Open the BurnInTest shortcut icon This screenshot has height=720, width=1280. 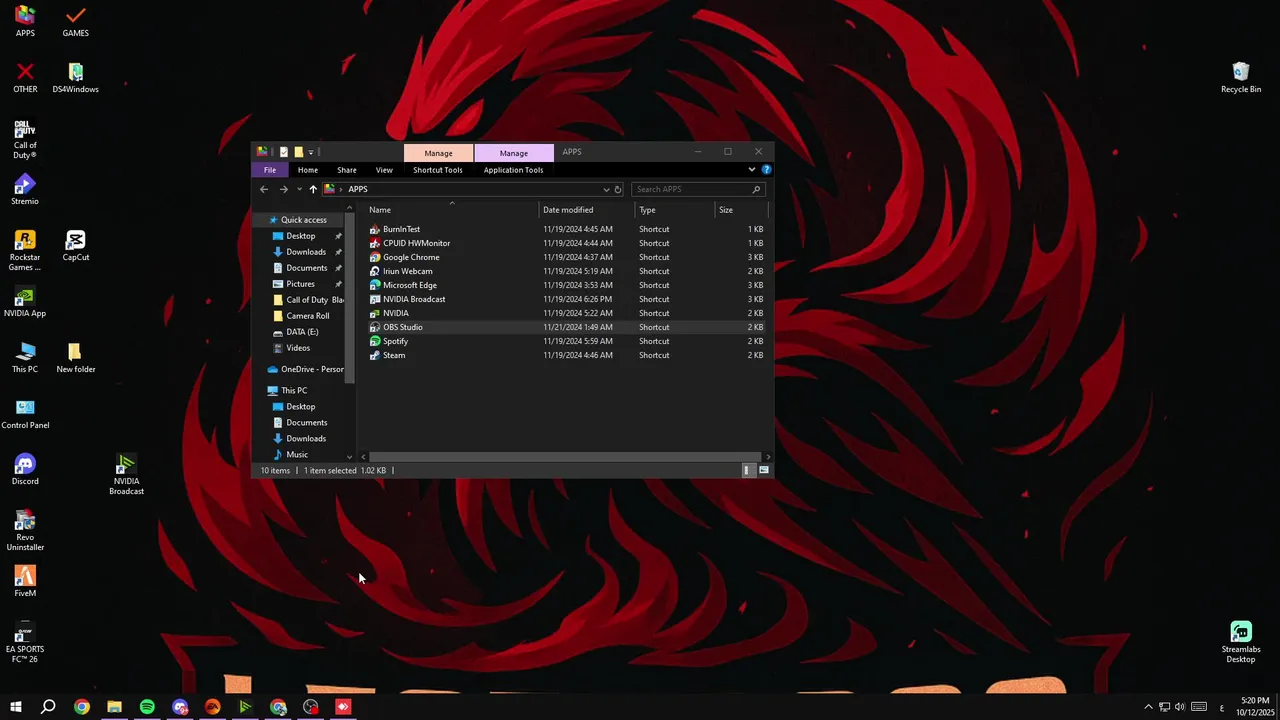(x=375, y=229)
